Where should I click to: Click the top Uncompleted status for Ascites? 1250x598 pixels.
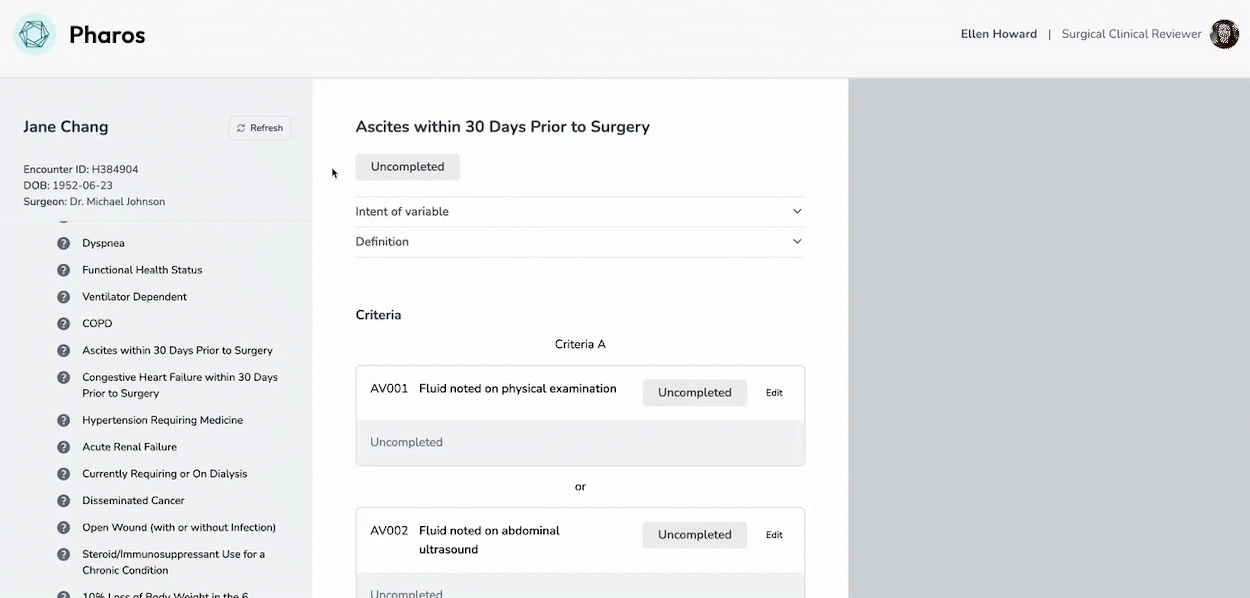coord(407,167)
